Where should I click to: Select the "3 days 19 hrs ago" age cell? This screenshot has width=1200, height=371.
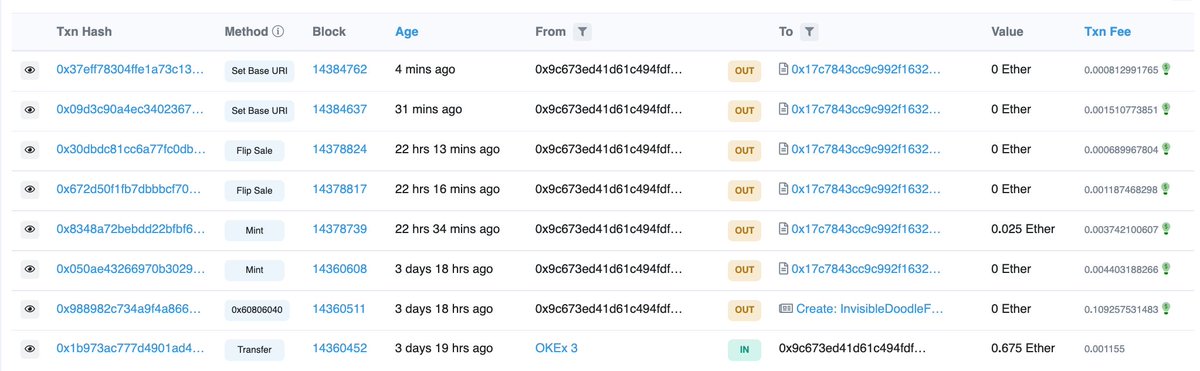click(x=444, y=349)
